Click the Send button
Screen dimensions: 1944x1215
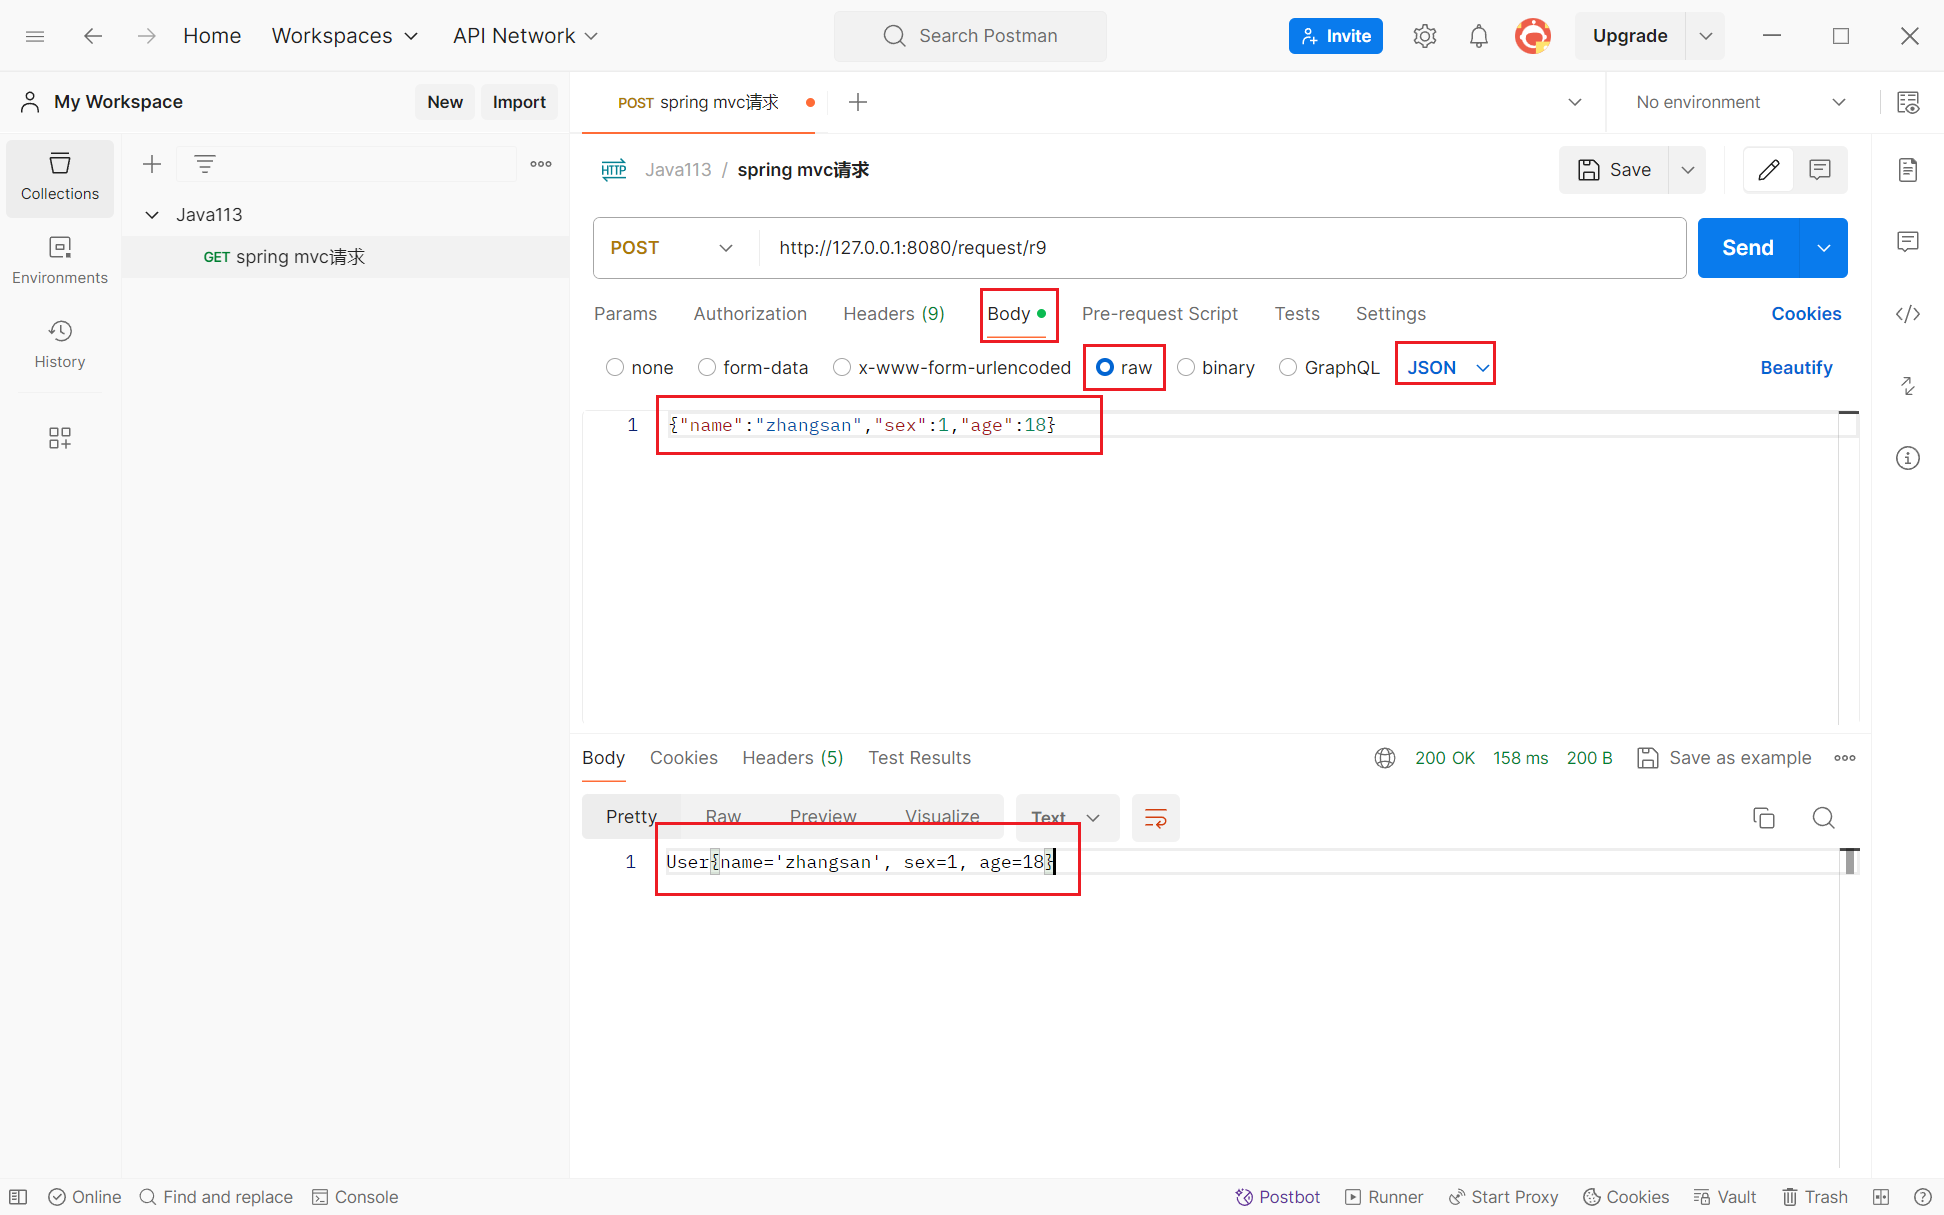pos(1747,248)
